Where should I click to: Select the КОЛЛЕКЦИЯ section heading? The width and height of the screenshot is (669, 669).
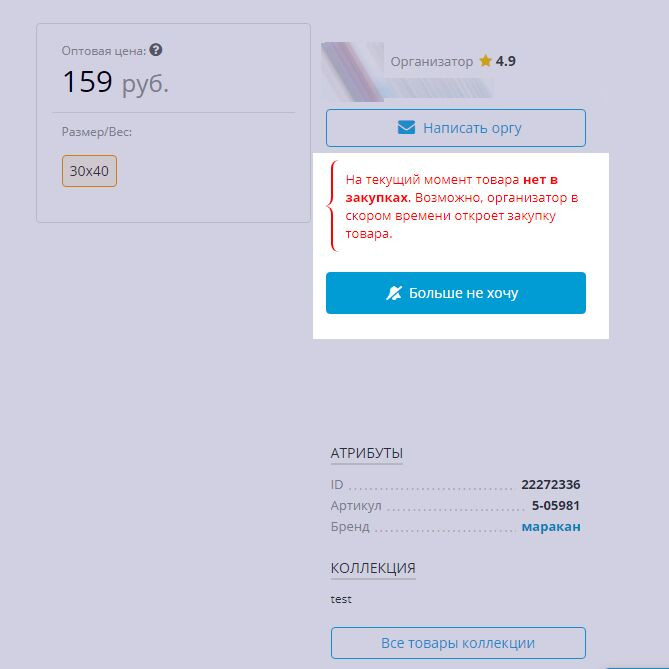coord(373,568)
